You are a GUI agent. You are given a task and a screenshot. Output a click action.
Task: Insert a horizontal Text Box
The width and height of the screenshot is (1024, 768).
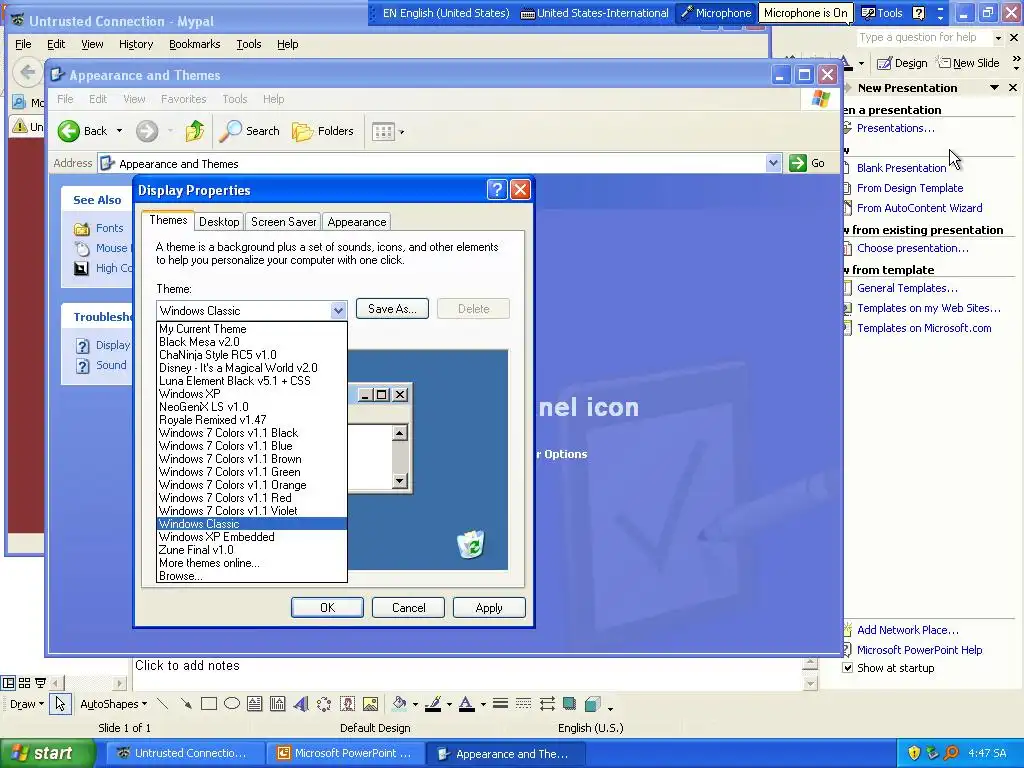tap(255, 704)
